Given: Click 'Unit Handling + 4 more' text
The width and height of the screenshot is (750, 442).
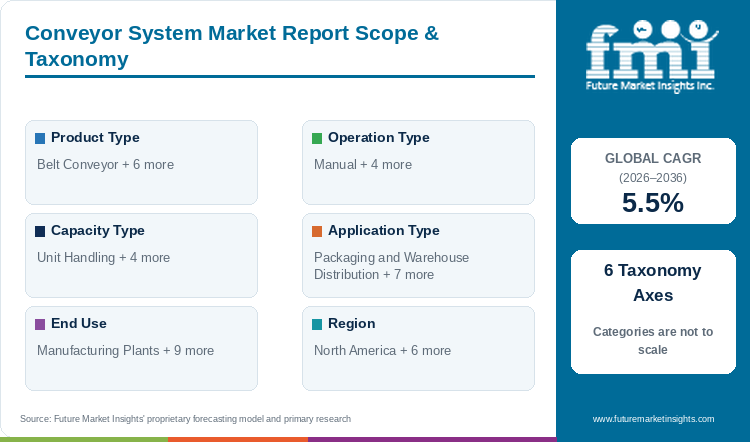Looking at the screenshot, I should point(104,257).
